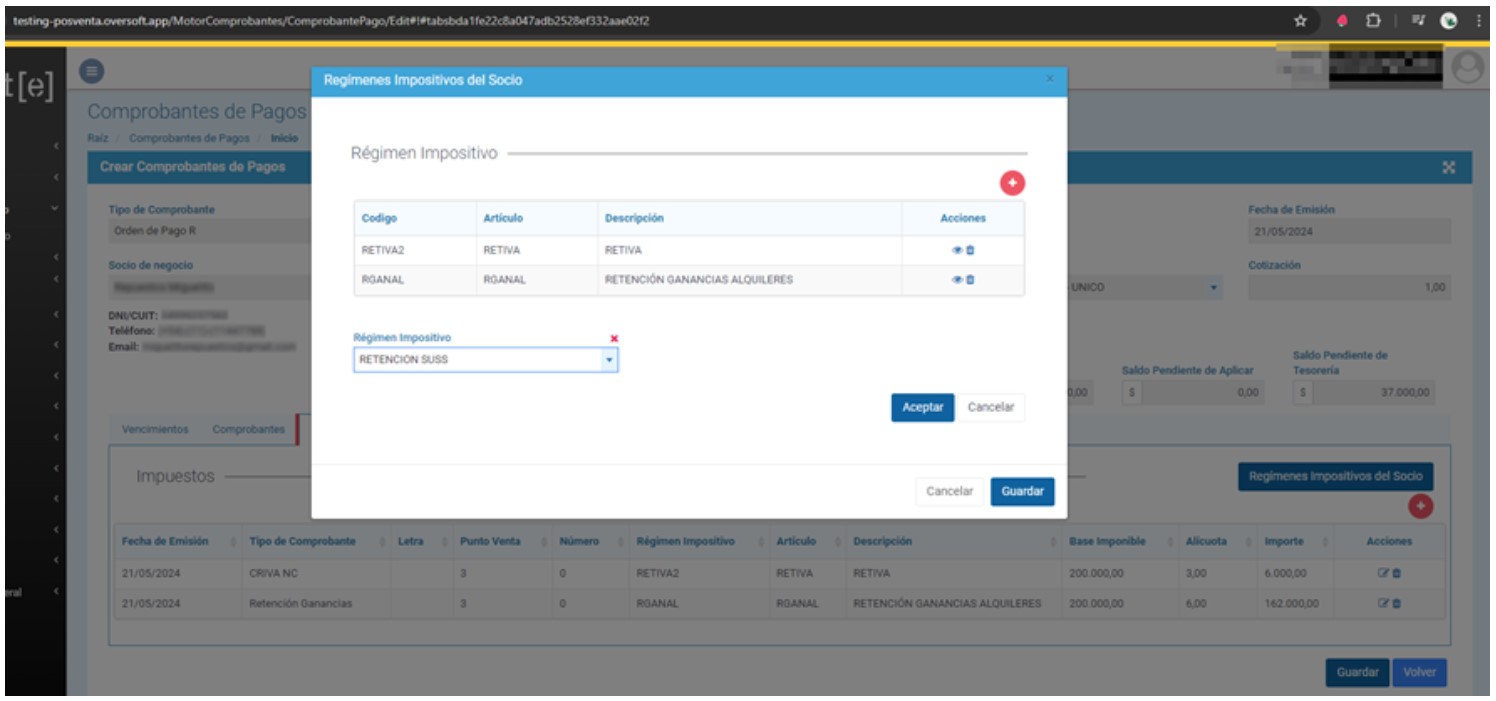Switch to the Vencimientos tab
Viewport: 1496px width, 701px height.
point(155,429)
